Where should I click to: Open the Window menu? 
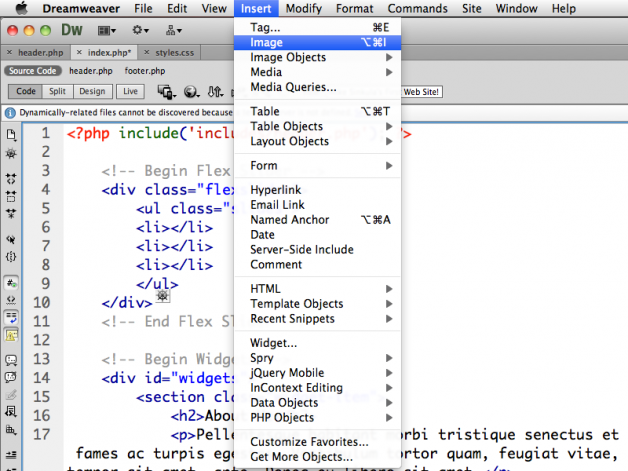[516, 8]
